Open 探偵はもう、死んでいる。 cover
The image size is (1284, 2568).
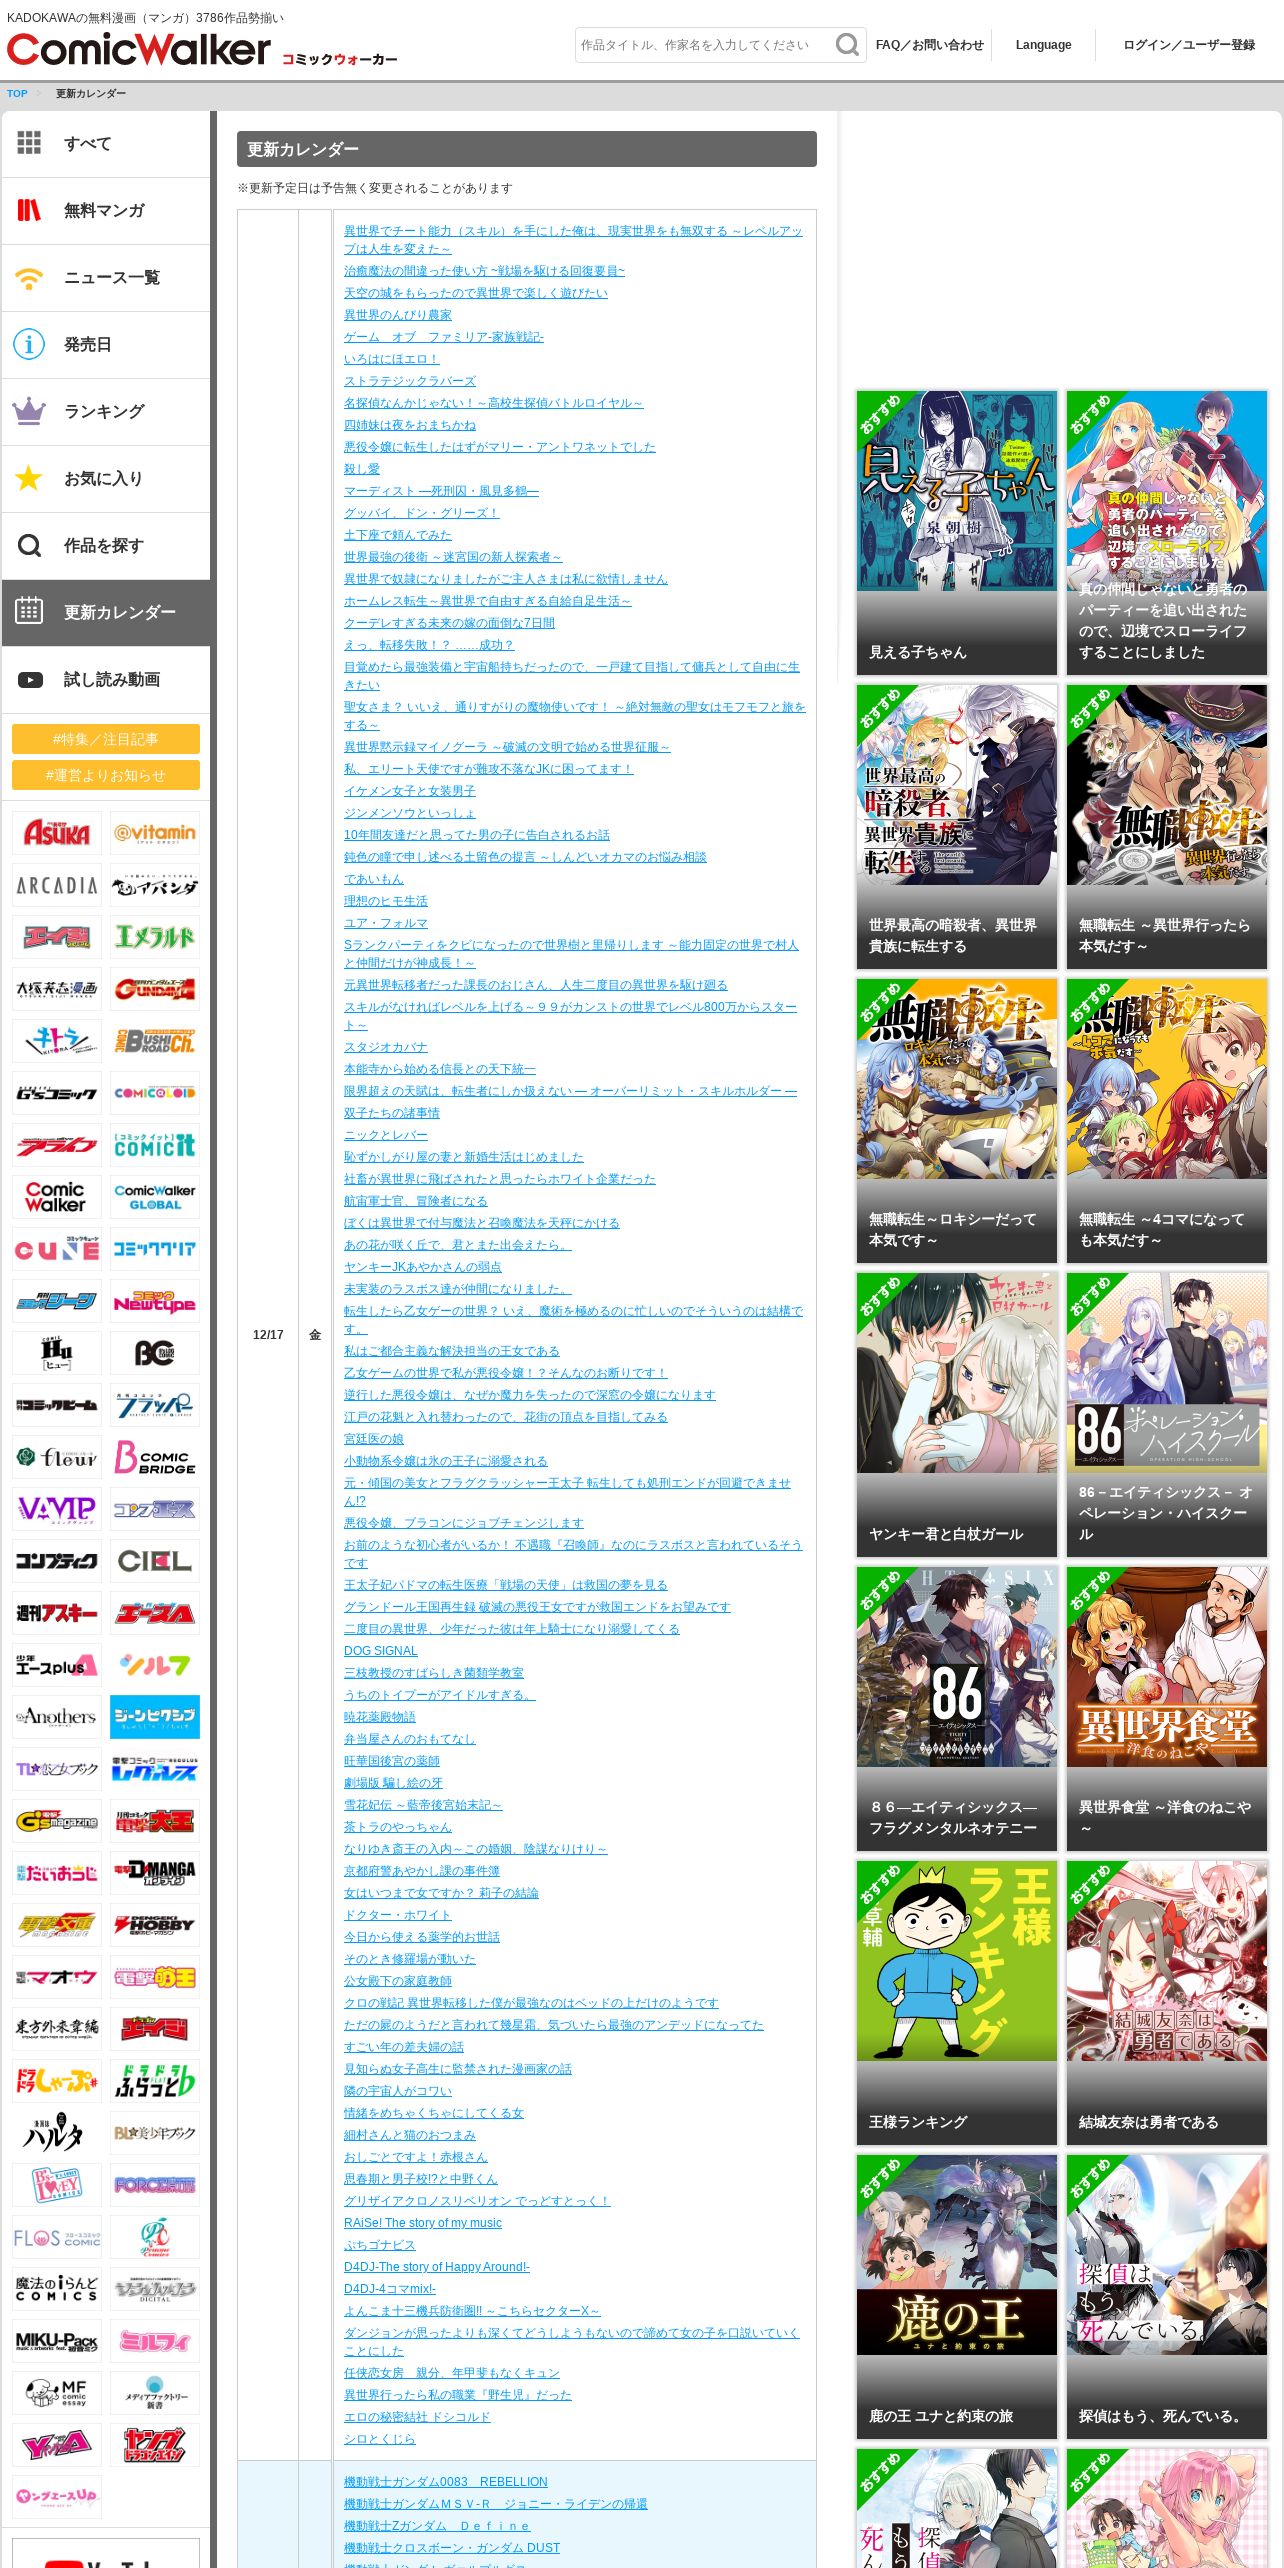[x=1167, y=2297]
